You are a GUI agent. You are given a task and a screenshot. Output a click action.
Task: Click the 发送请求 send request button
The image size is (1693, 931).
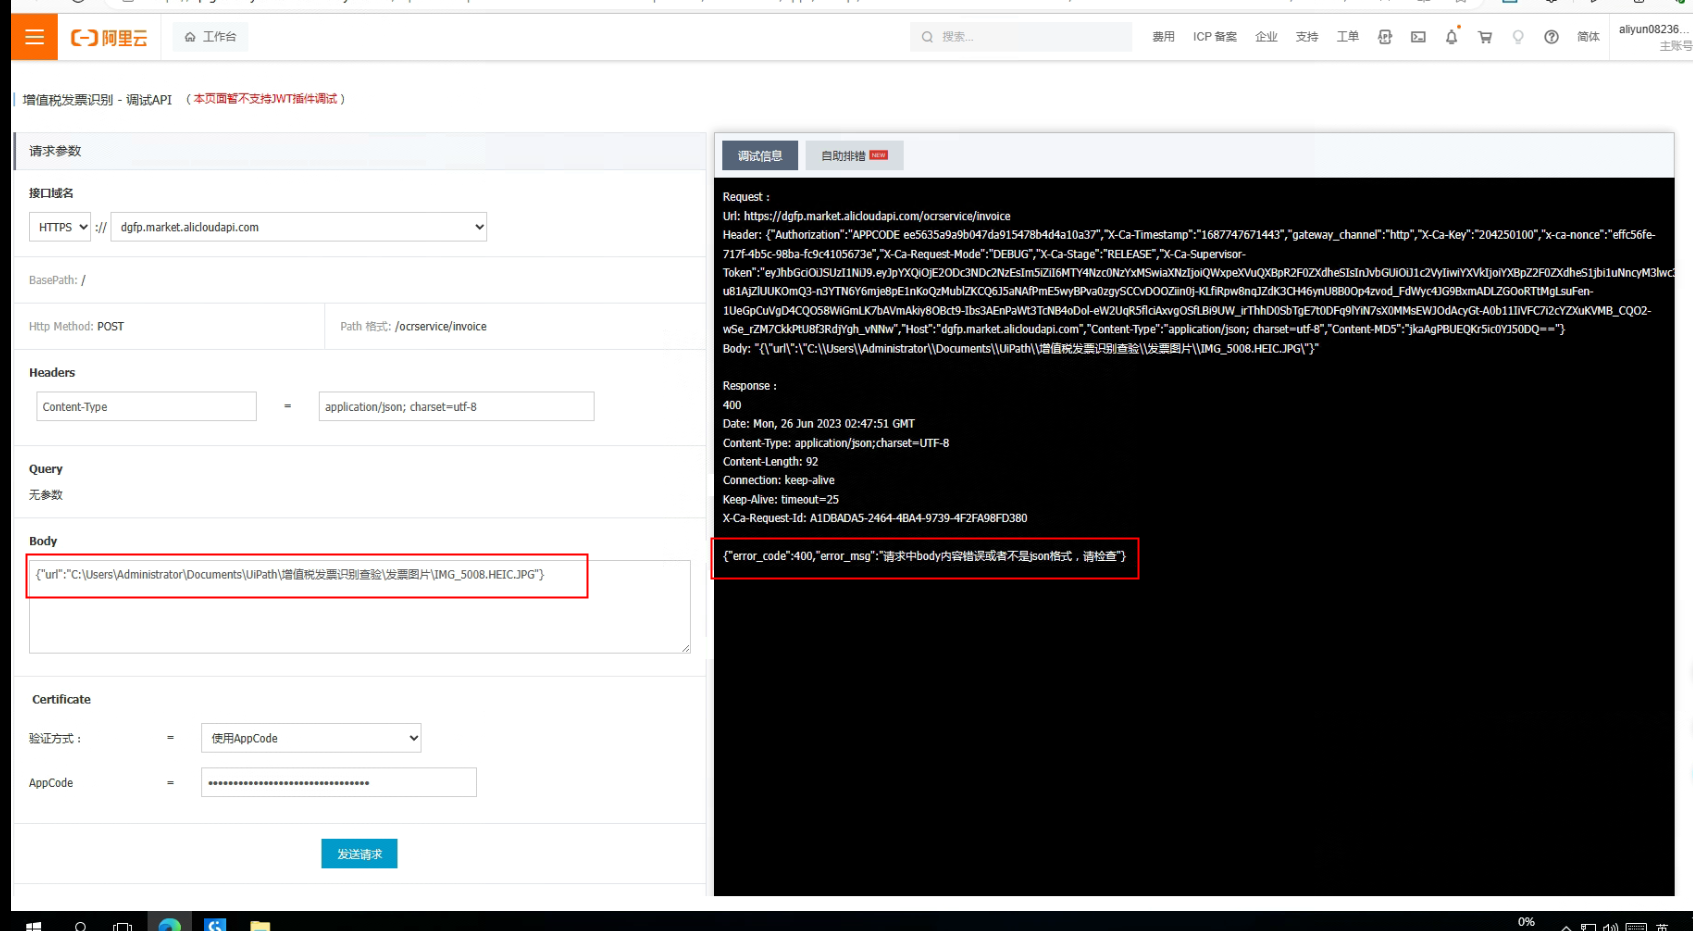pos(359,854)
